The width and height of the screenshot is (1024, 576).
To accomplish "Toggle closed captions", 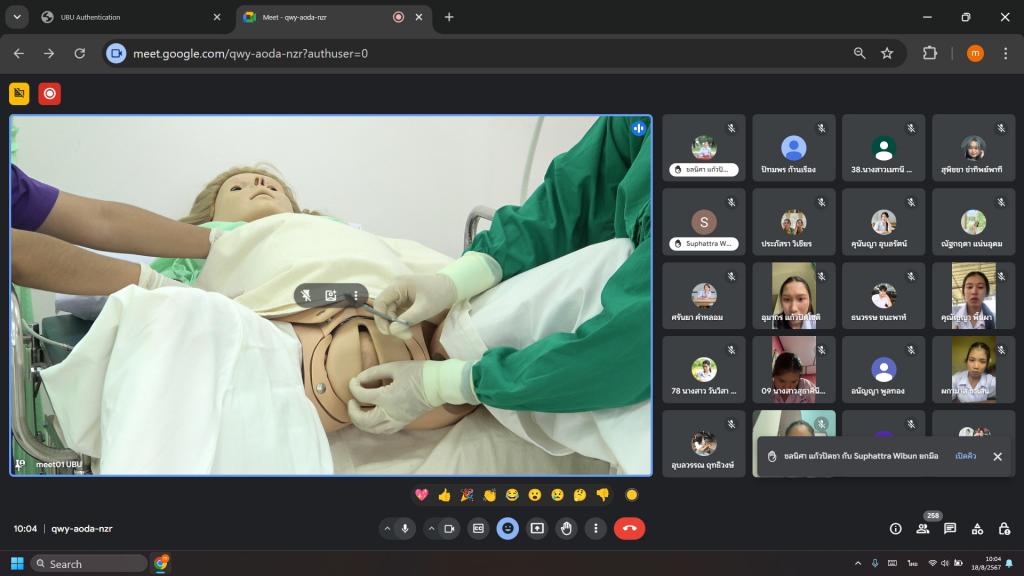I will 479,529.
